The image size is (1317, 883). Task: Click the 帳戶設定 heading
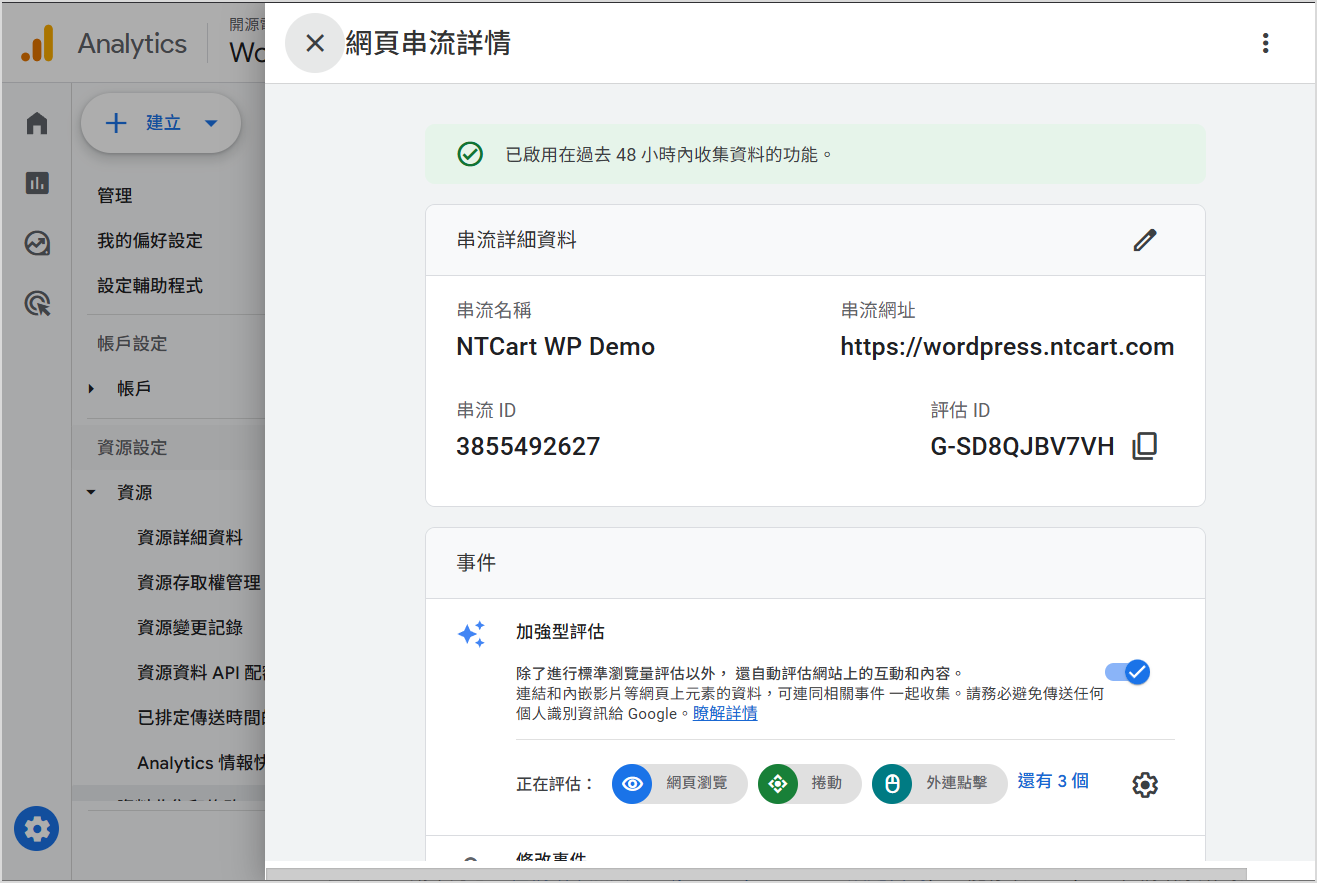(x=132, y=344)
